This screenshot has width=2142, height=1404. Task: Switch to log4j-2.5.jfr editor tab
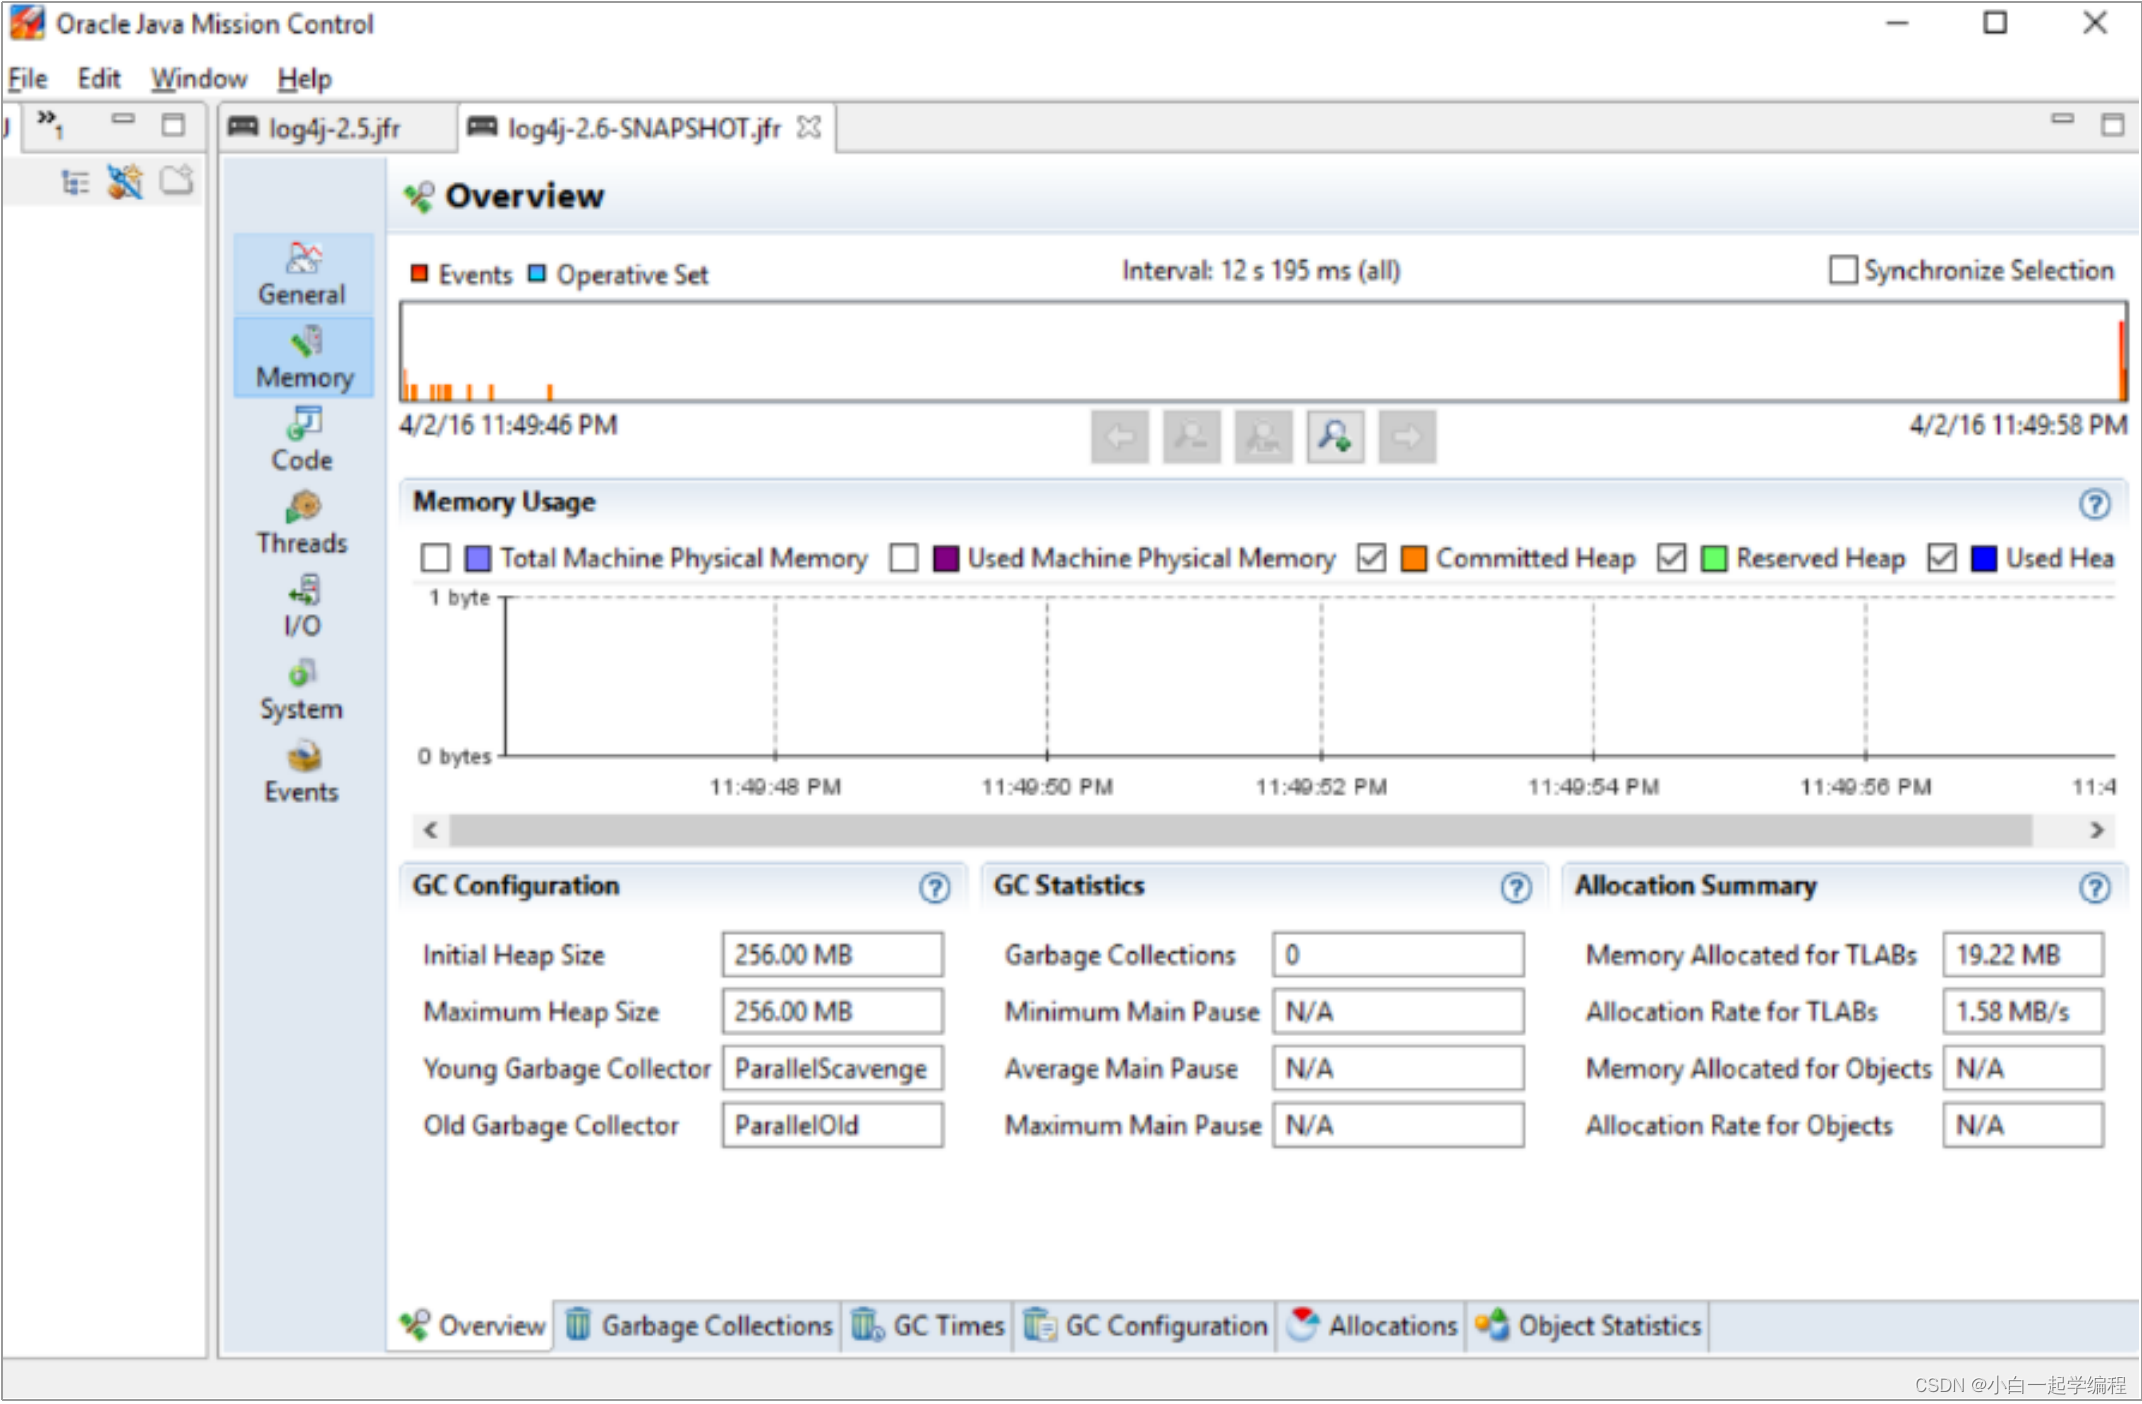click(333, 128)
